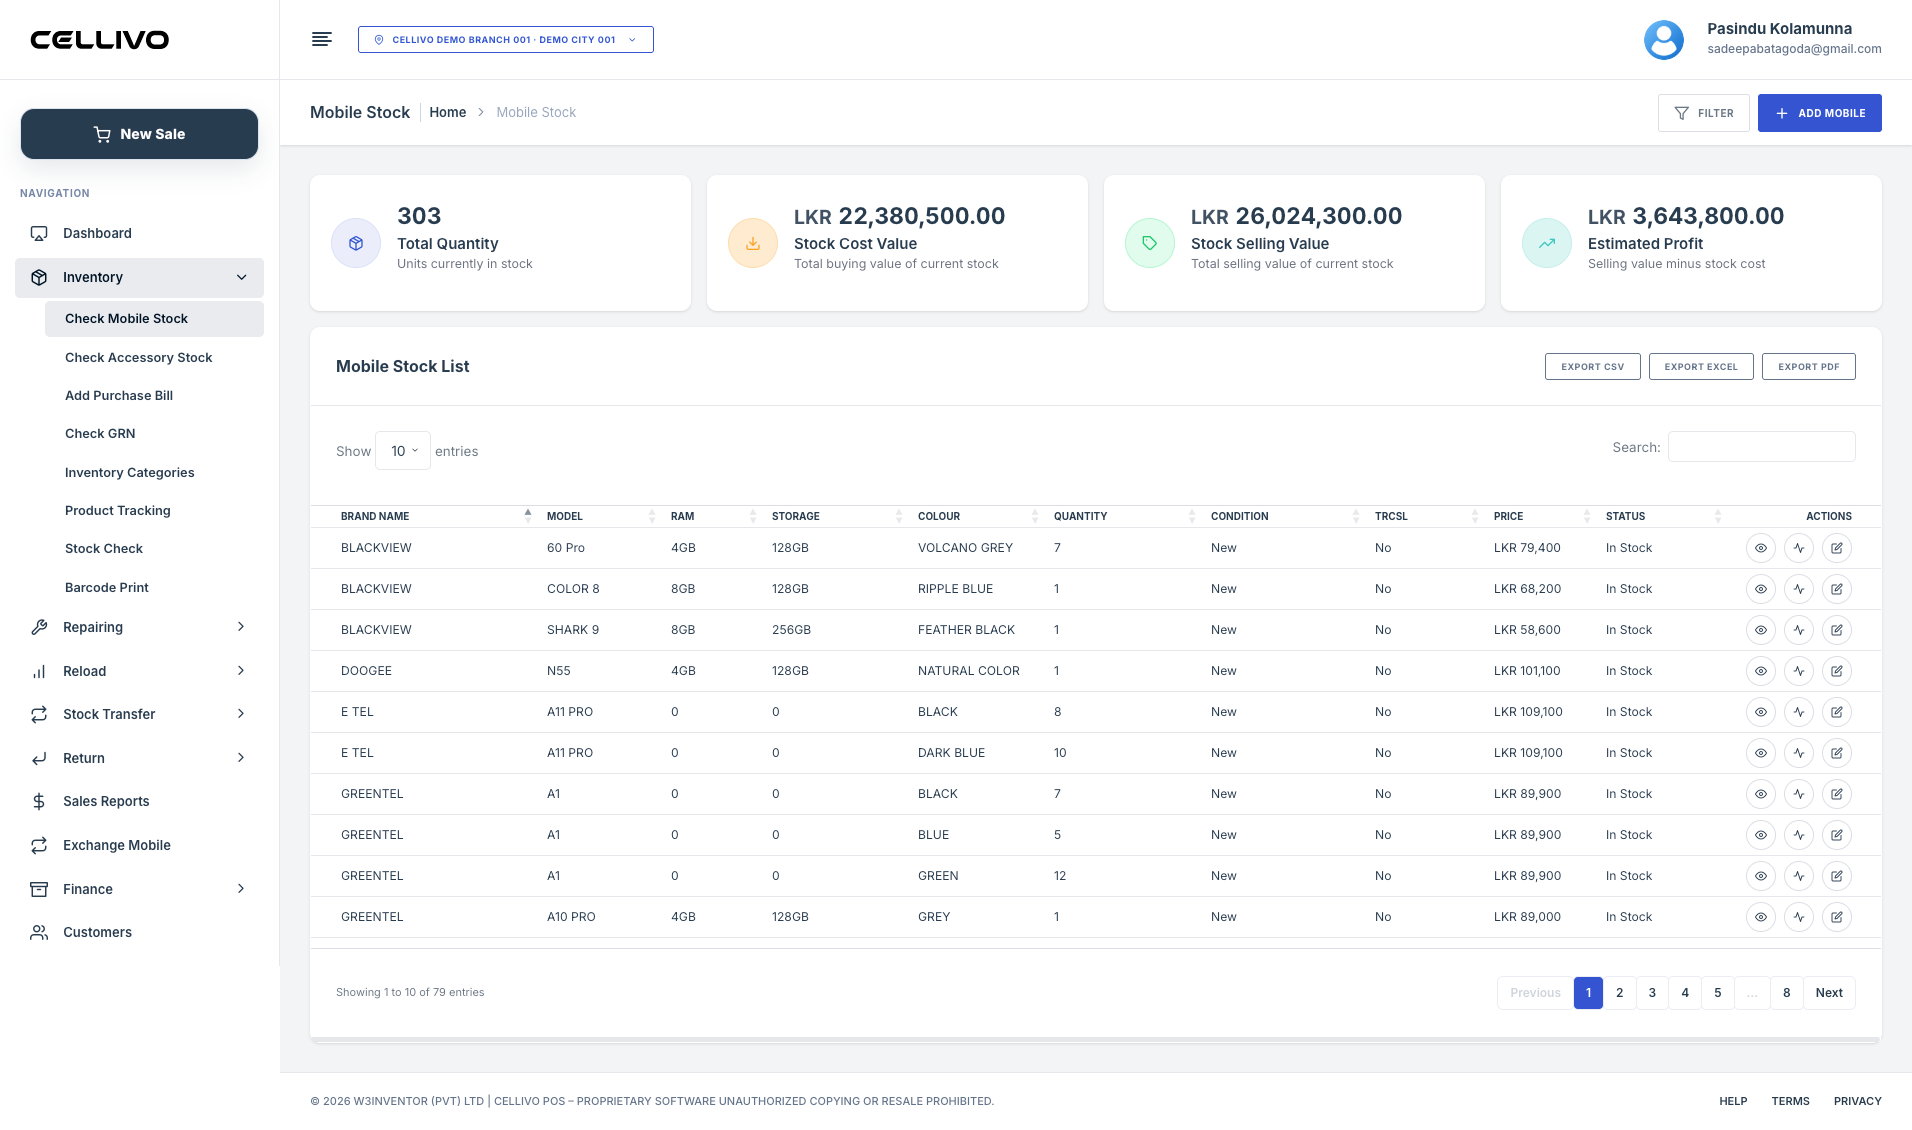
Task: Click the Estimated Profit trend icon
Action: click(1547, 243)
